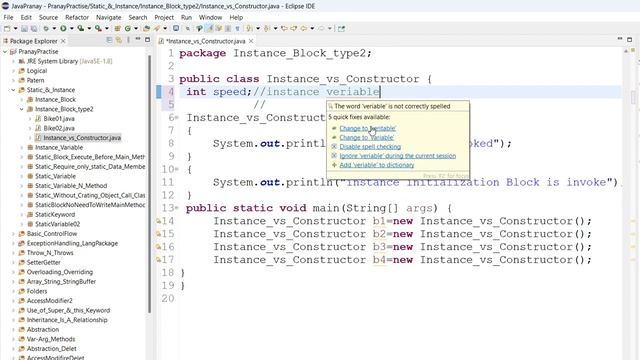This screenshot has width=640, height=360.
Task: Click the Search flashlight toolbar icon
Action: [157, 29]
